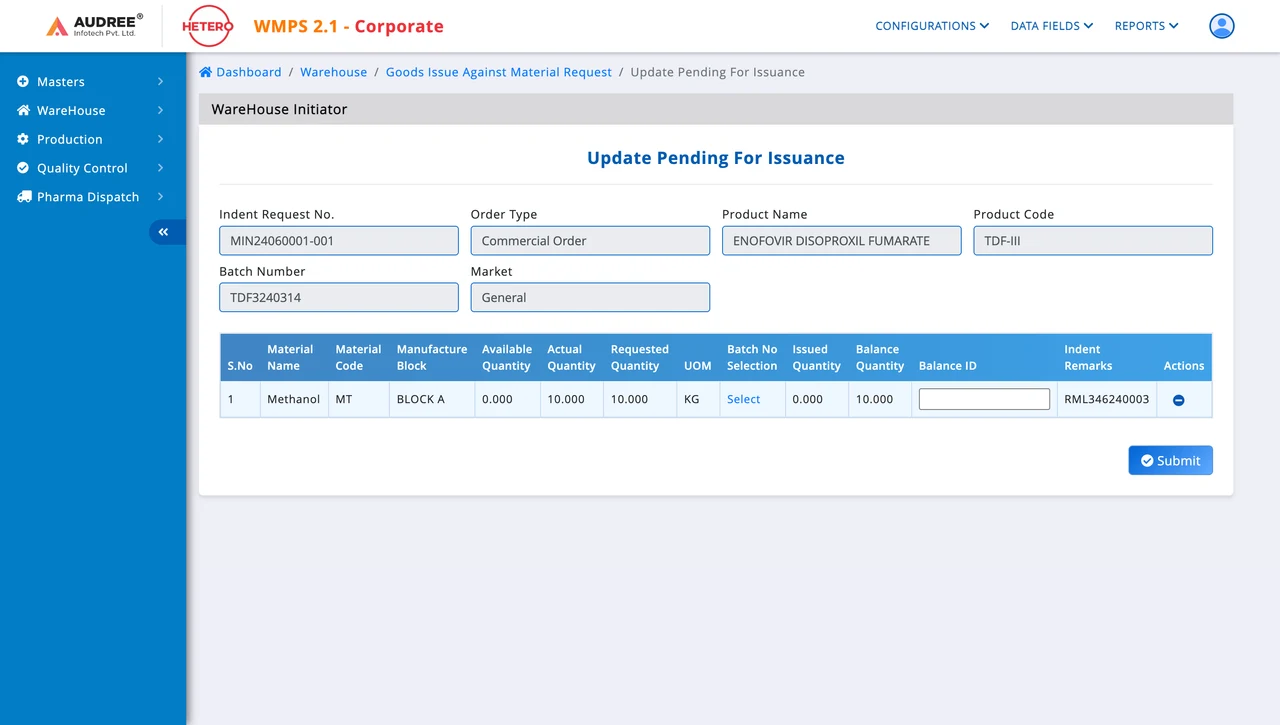Viewport: 1280px width, 725px height.
Task: Open the Data Fields dropdown menu
Action: (1052, 26)
